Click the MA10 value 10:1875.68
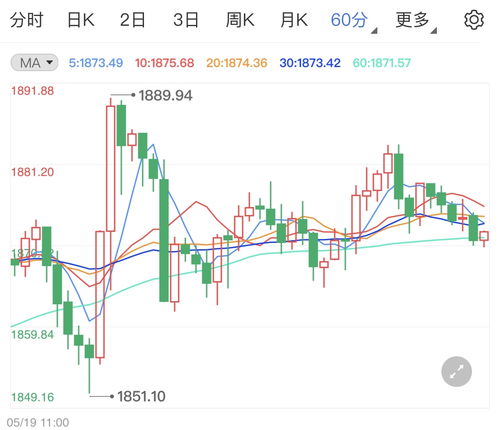This screenshot has height=430, width=500. tap(164, 63)
